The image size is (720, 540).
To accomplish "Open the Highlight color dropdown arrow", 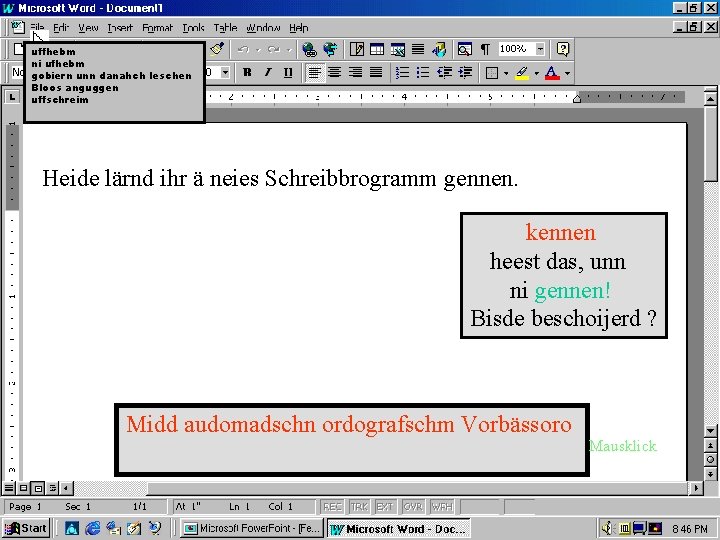I will pos(536,73).
